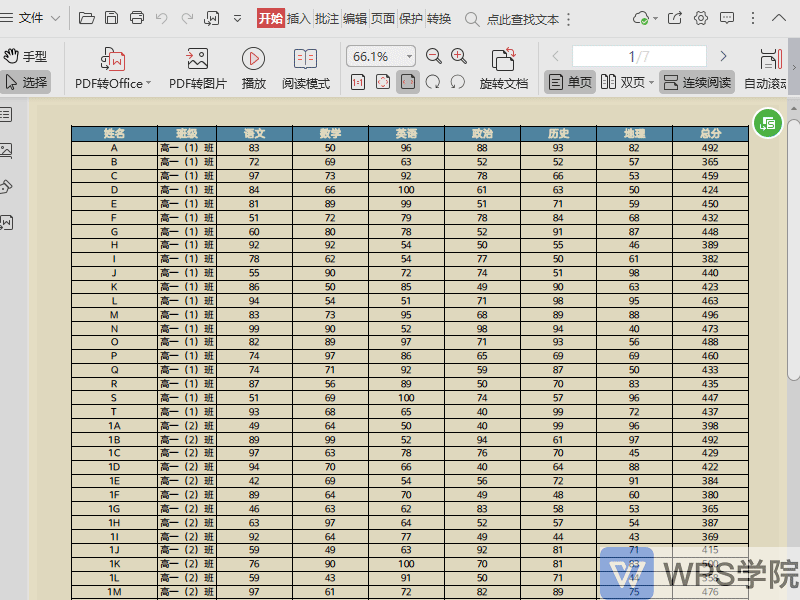
Task: Click the green floating export button
Action: (x=767, y=123)
